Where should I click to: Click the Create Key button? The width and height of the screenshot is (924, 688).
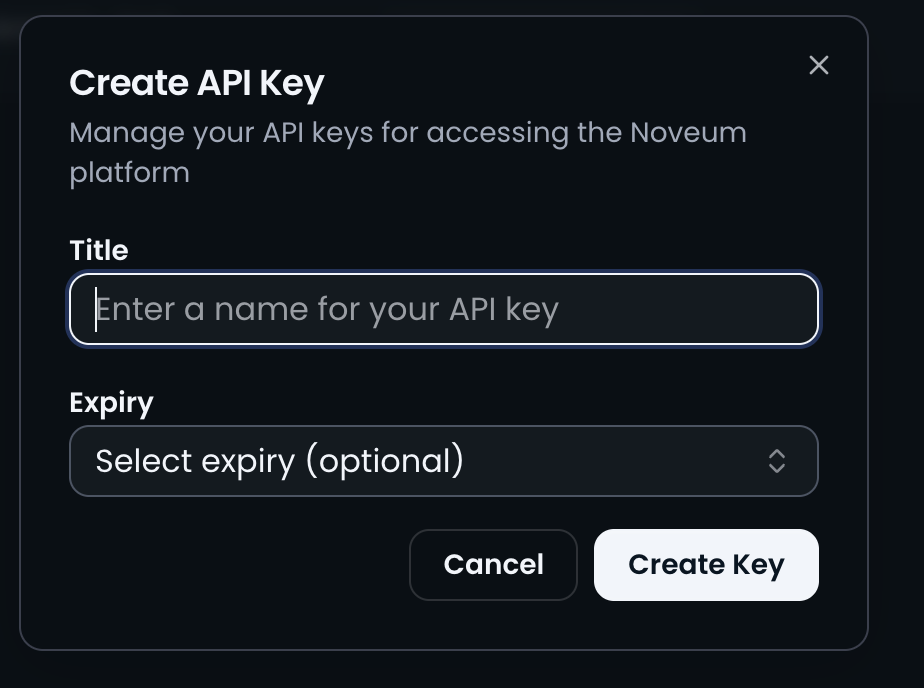(706, 565)
